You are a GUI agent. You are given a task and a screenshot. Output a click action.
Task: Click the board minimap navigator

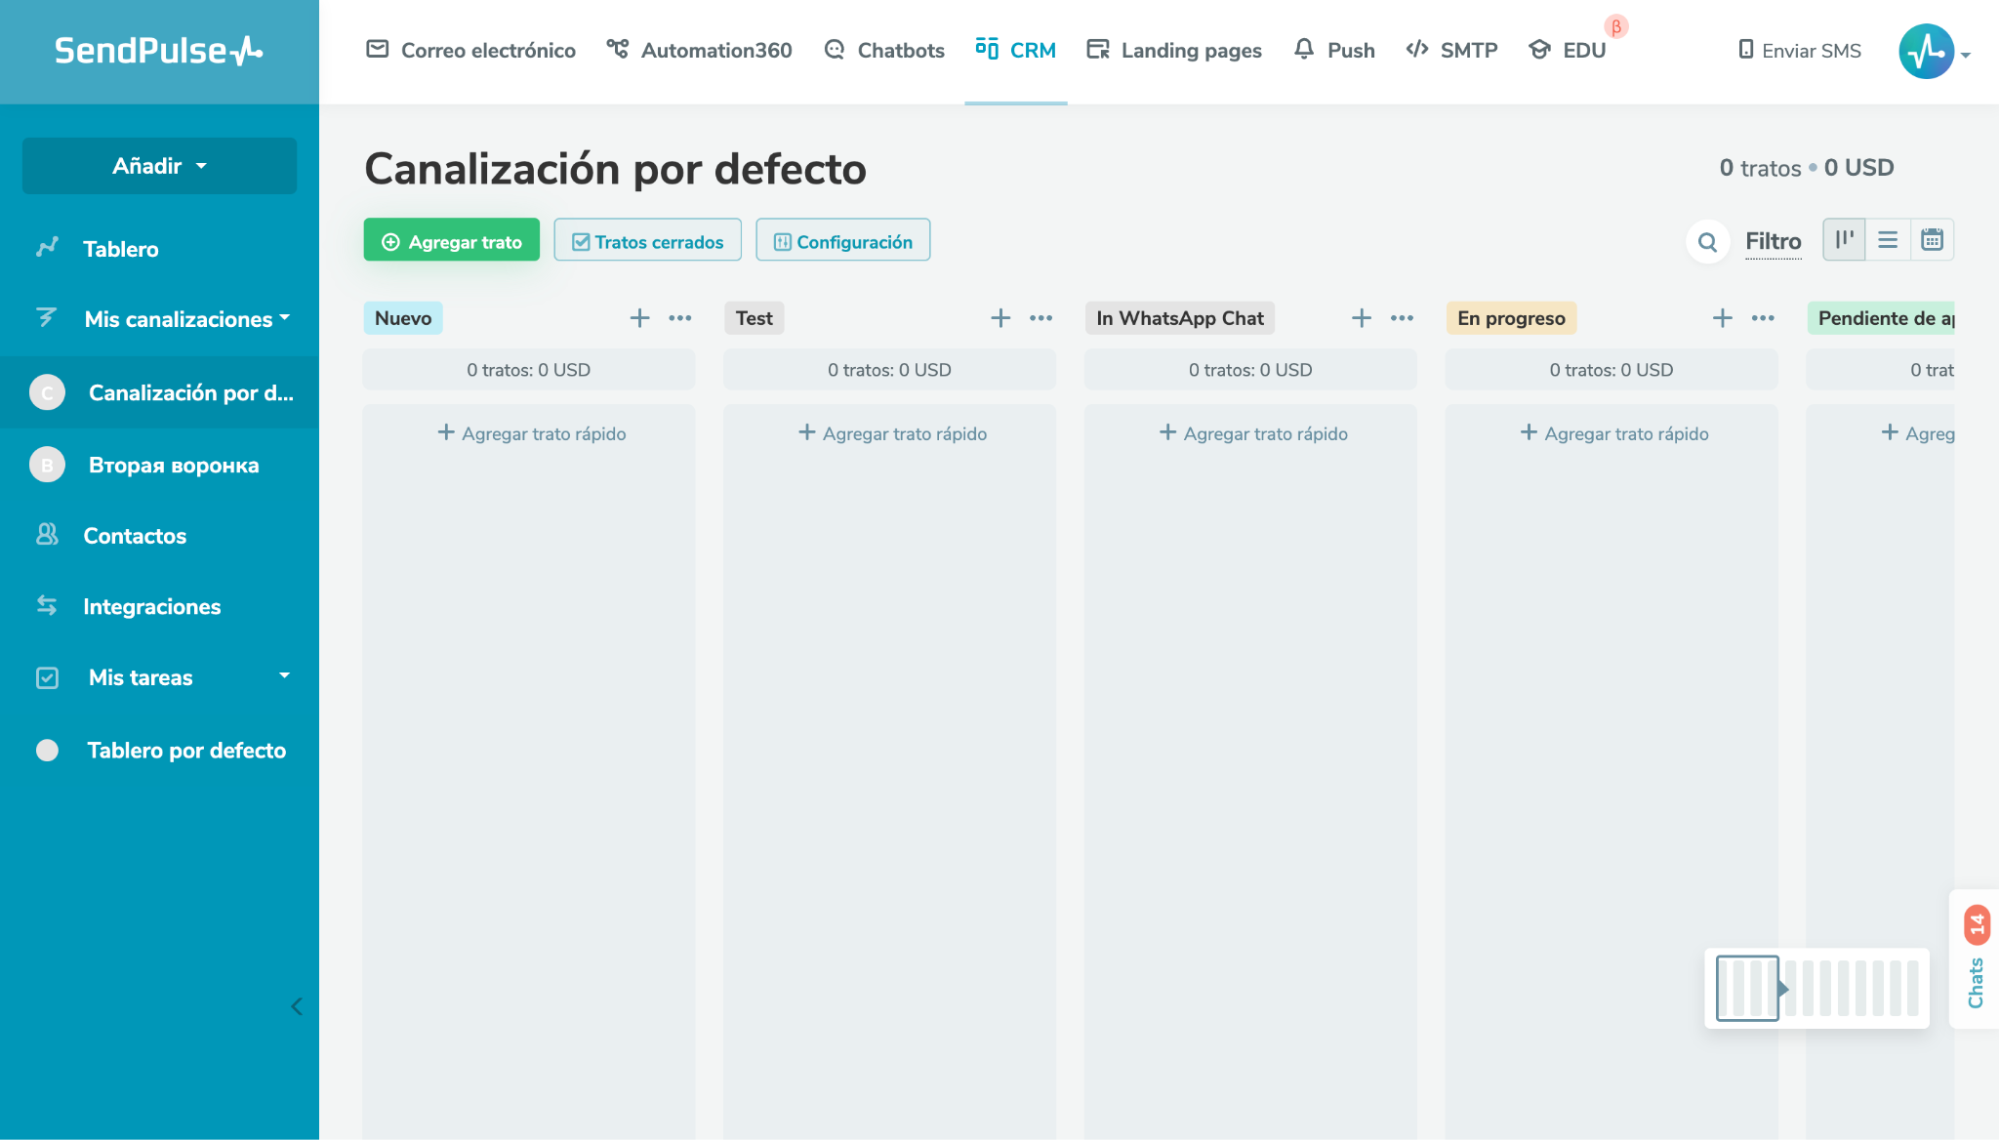click(1817, 988)
